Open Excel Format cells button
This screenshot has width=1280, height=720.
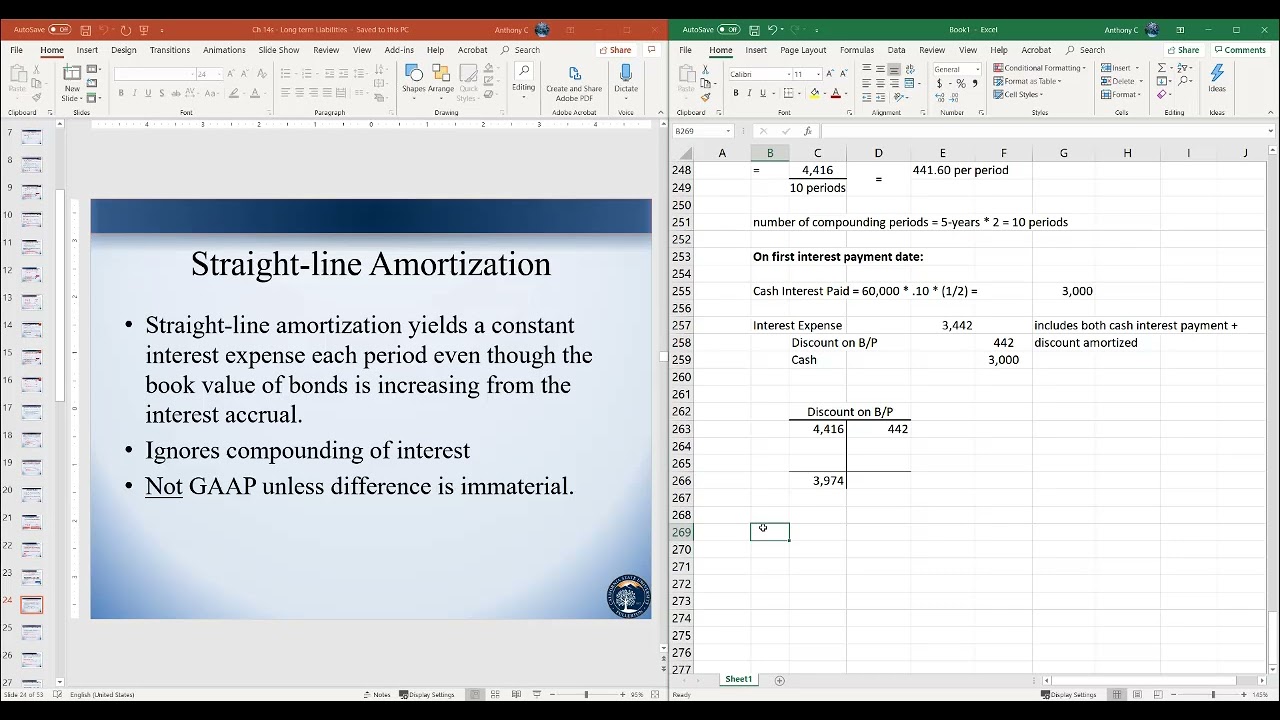click(x=1121, y=94)
